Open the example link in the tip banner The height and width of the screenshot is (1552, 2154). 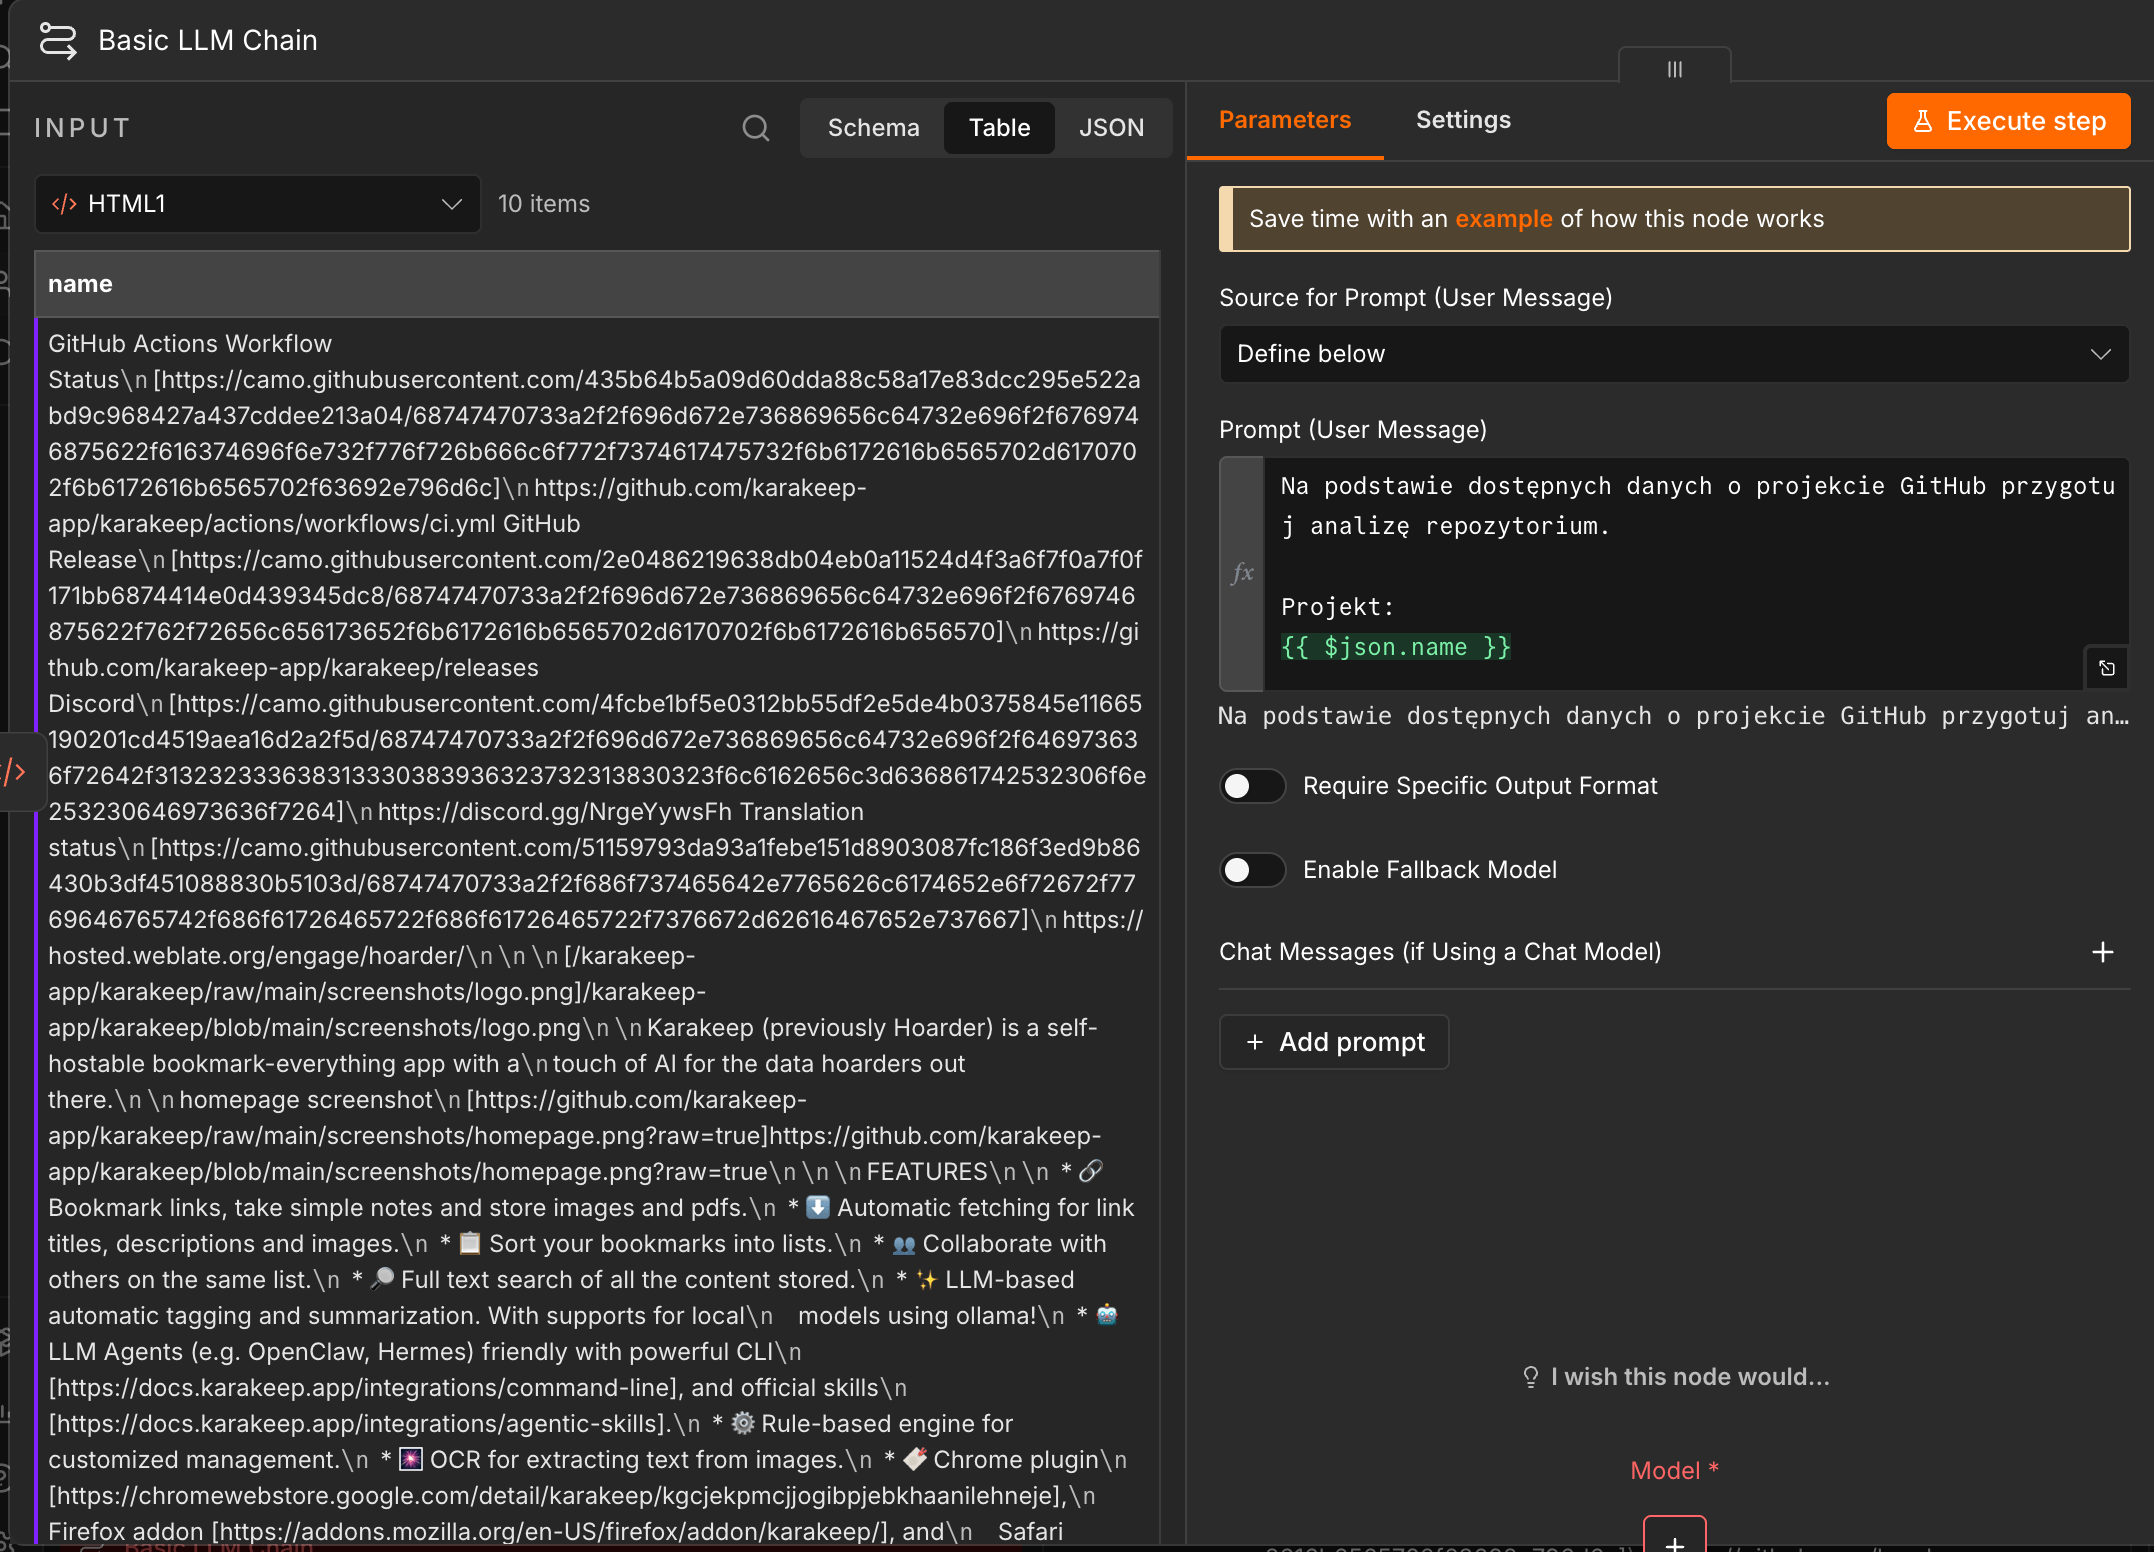(1503, 219)
